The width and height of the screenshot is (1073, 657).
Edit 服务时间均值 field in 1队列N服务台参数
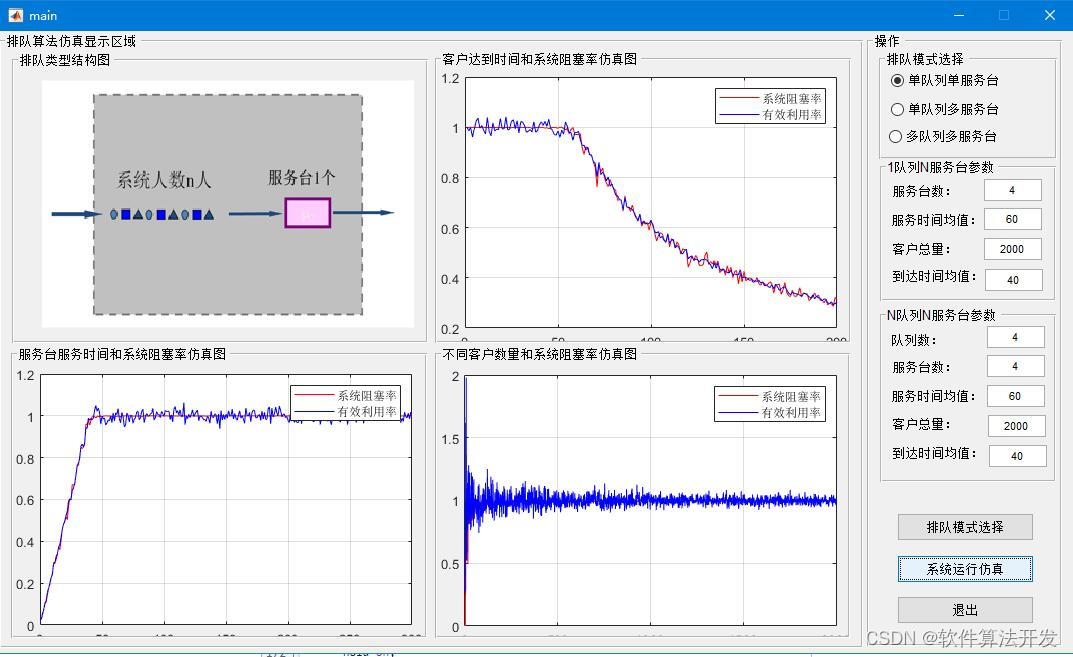pyautogui.click(x=1012, y=219)
